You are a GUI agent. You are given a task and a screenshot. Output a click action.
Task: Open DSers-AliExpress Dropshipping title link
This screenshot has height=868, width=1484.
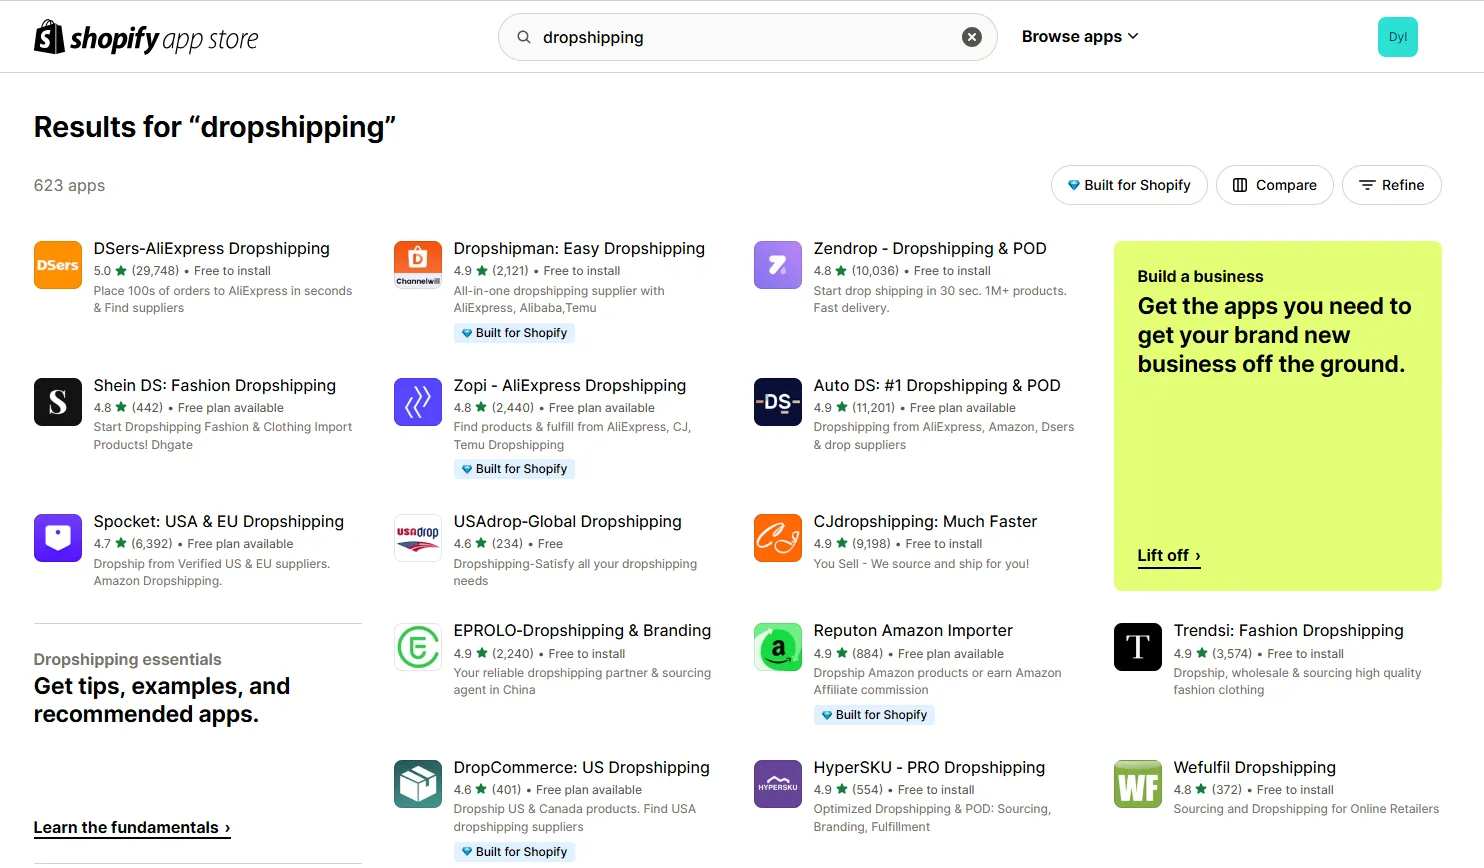212,249
